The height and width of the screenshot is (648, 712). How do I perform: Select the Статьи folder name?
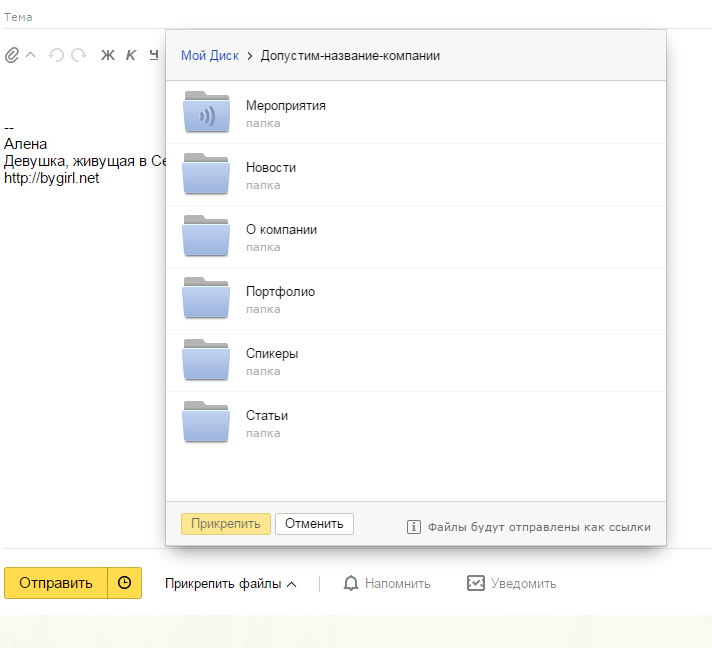267,416
